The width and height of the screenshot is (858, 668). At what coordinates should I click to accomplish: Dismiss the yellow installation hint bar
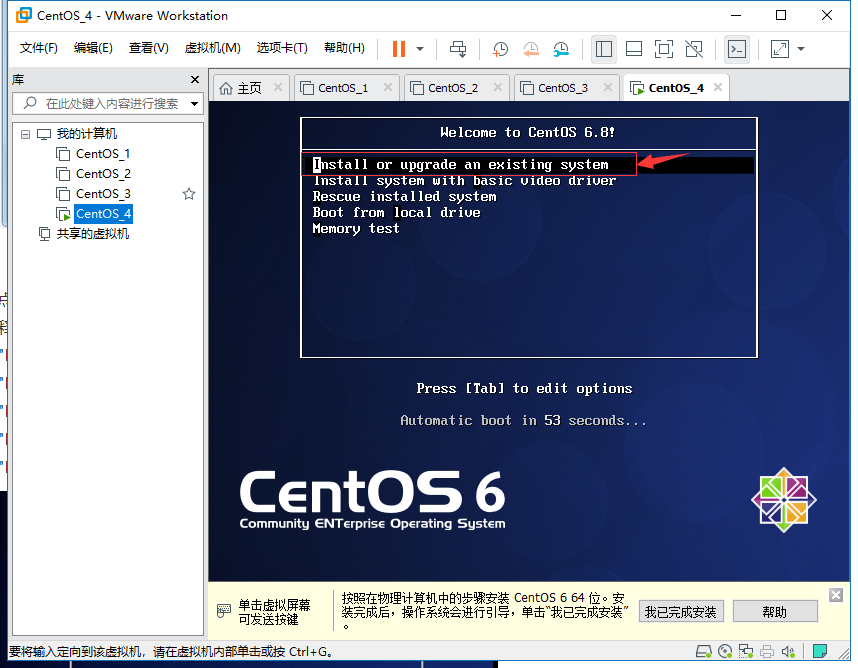click(x=836, y=595)
